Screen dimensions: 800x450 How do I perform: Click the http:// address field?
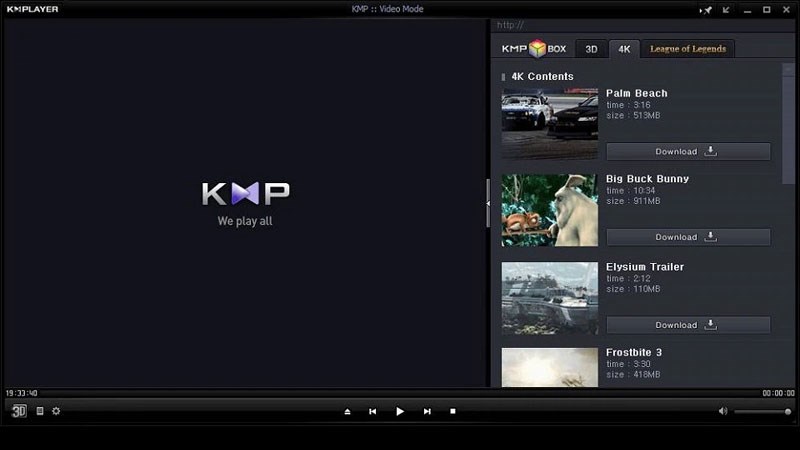[x=643, y=25]
